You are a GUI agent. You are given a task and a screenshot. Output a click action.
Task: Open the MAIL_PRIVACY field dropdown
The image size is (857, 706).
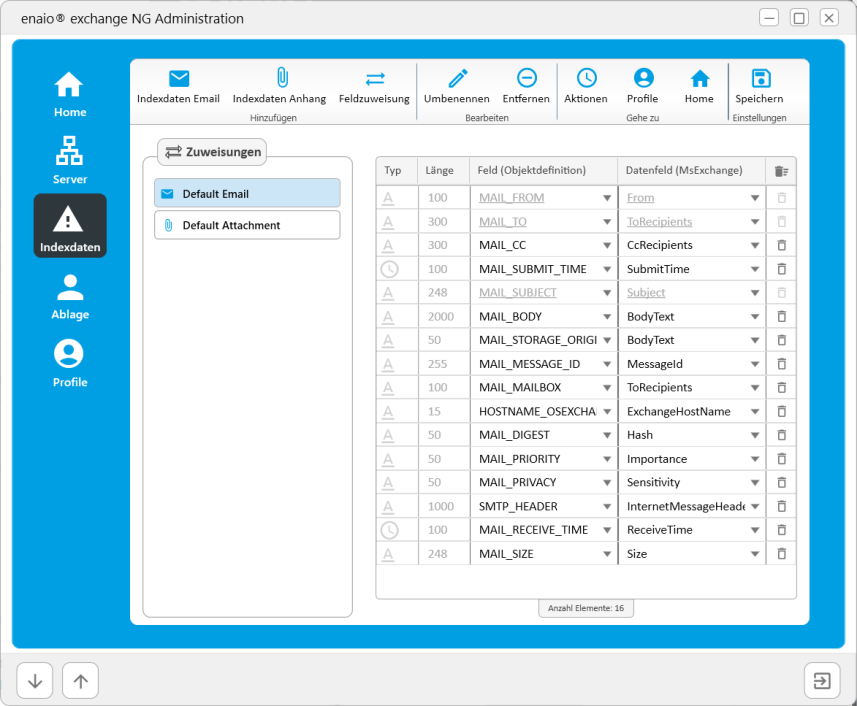click(x=607, y=483)
